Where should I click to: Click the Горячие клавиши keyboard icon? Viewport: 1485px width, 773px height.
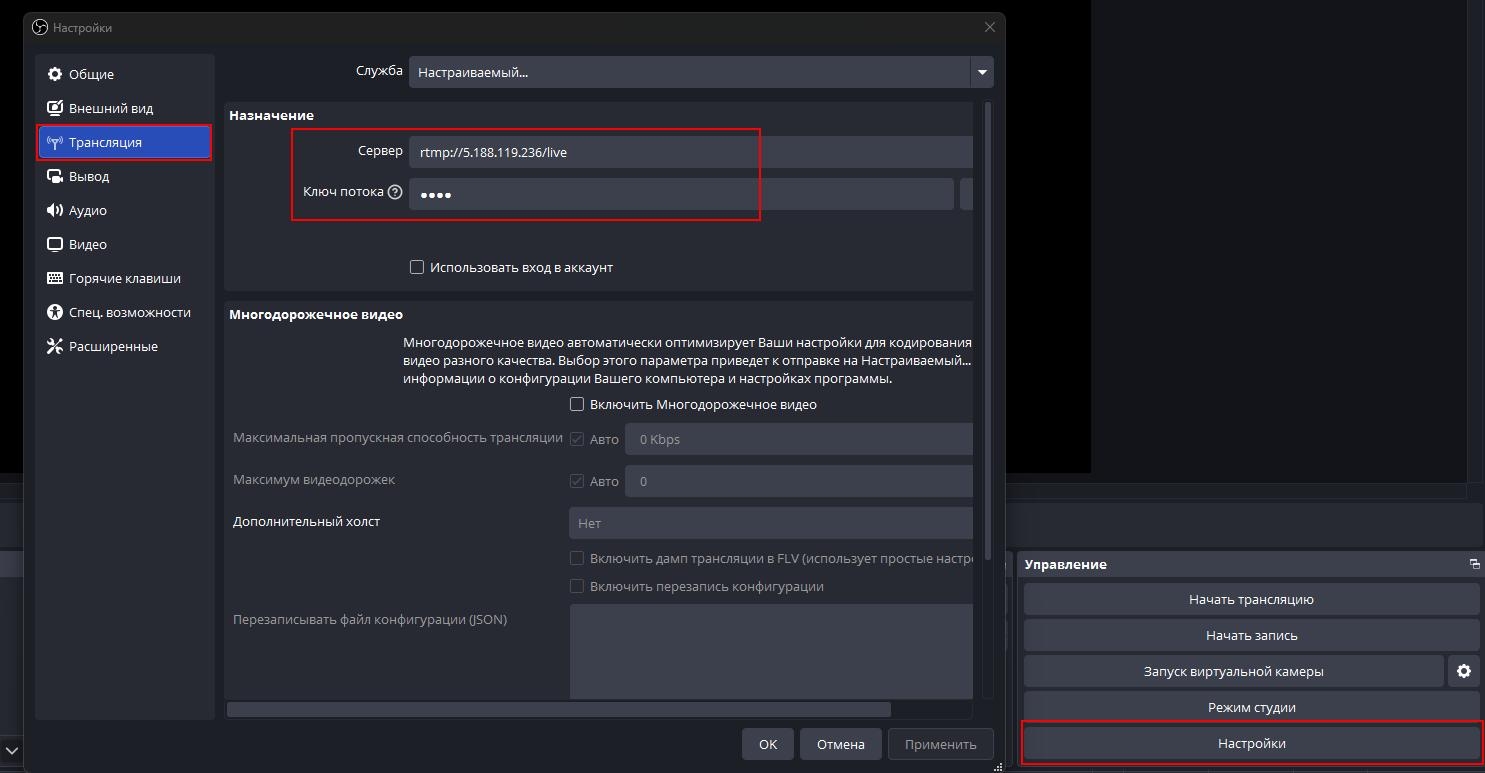click(x=55, y=279)
